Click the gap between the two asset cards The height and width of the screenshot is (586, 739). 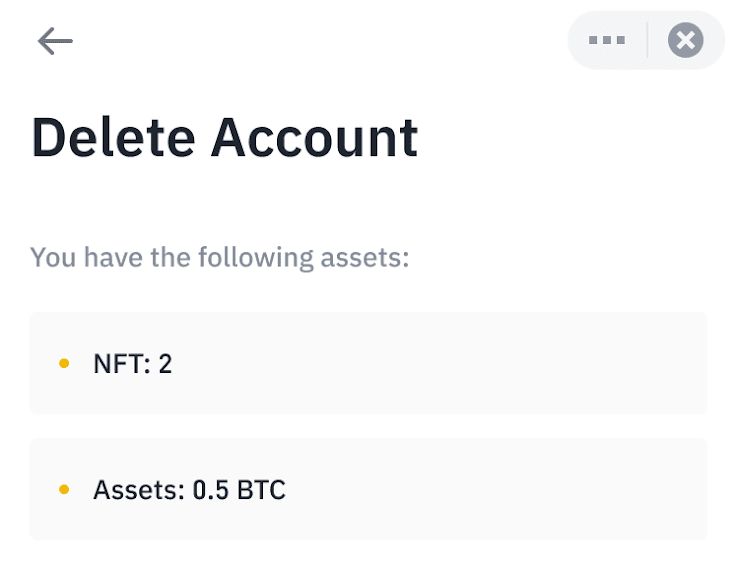pos(368,426)
